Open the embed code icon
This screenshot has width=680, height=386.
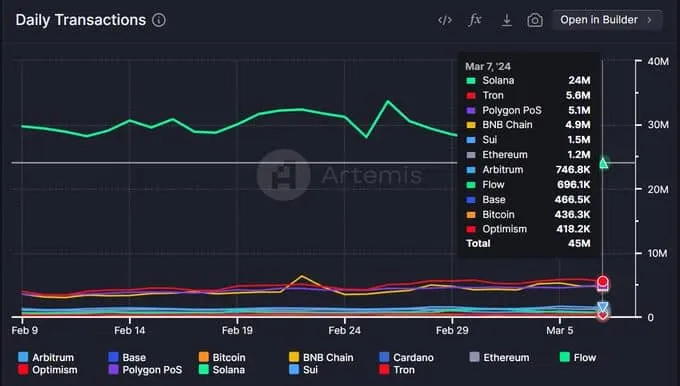coord(445,20)
